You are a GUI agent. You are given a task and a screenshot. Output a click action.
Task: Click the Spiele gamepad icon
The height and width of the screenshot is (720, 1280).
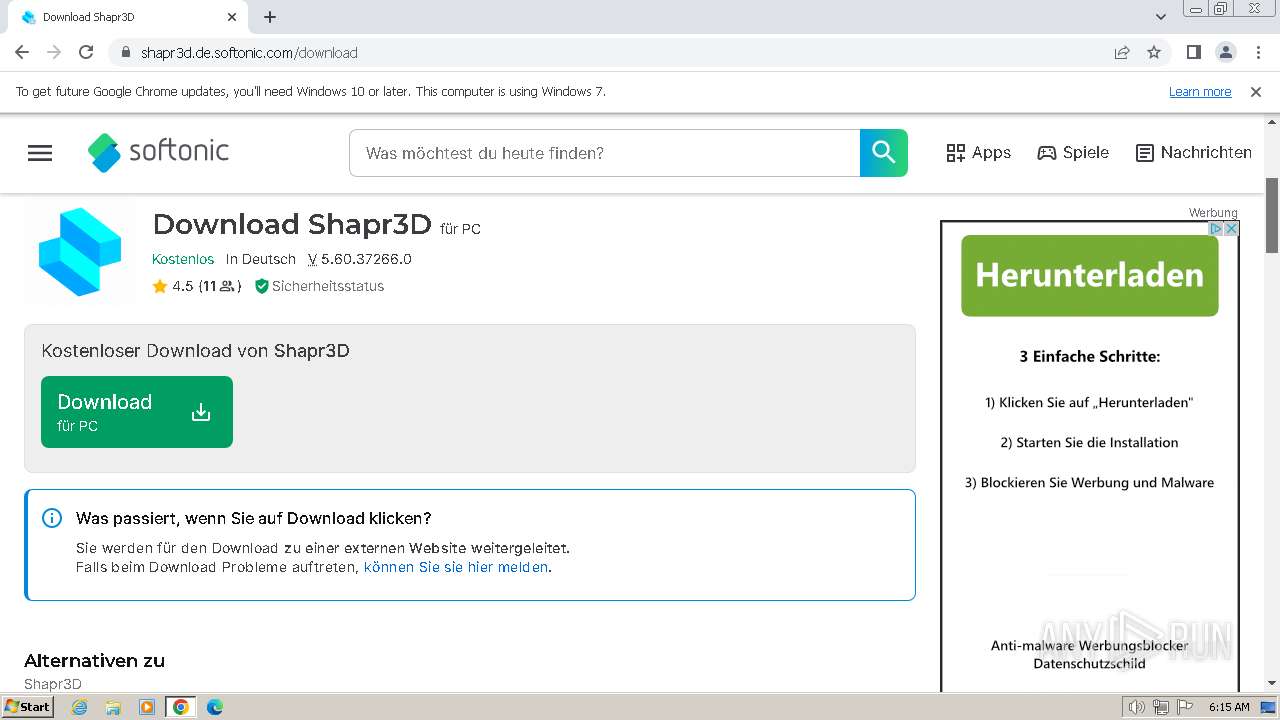coord(1047,153)
